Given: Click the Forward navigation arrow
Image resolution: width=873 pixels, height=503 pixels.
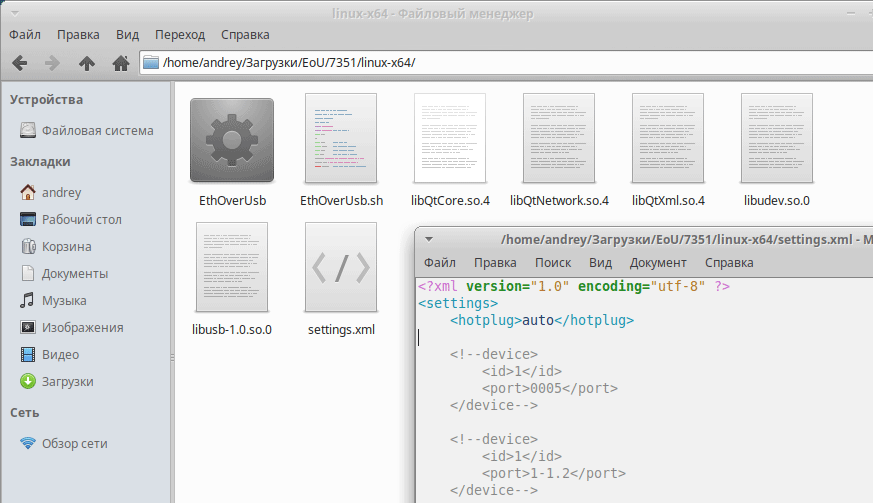Looking at the screenshot, I should coord(52,63).
